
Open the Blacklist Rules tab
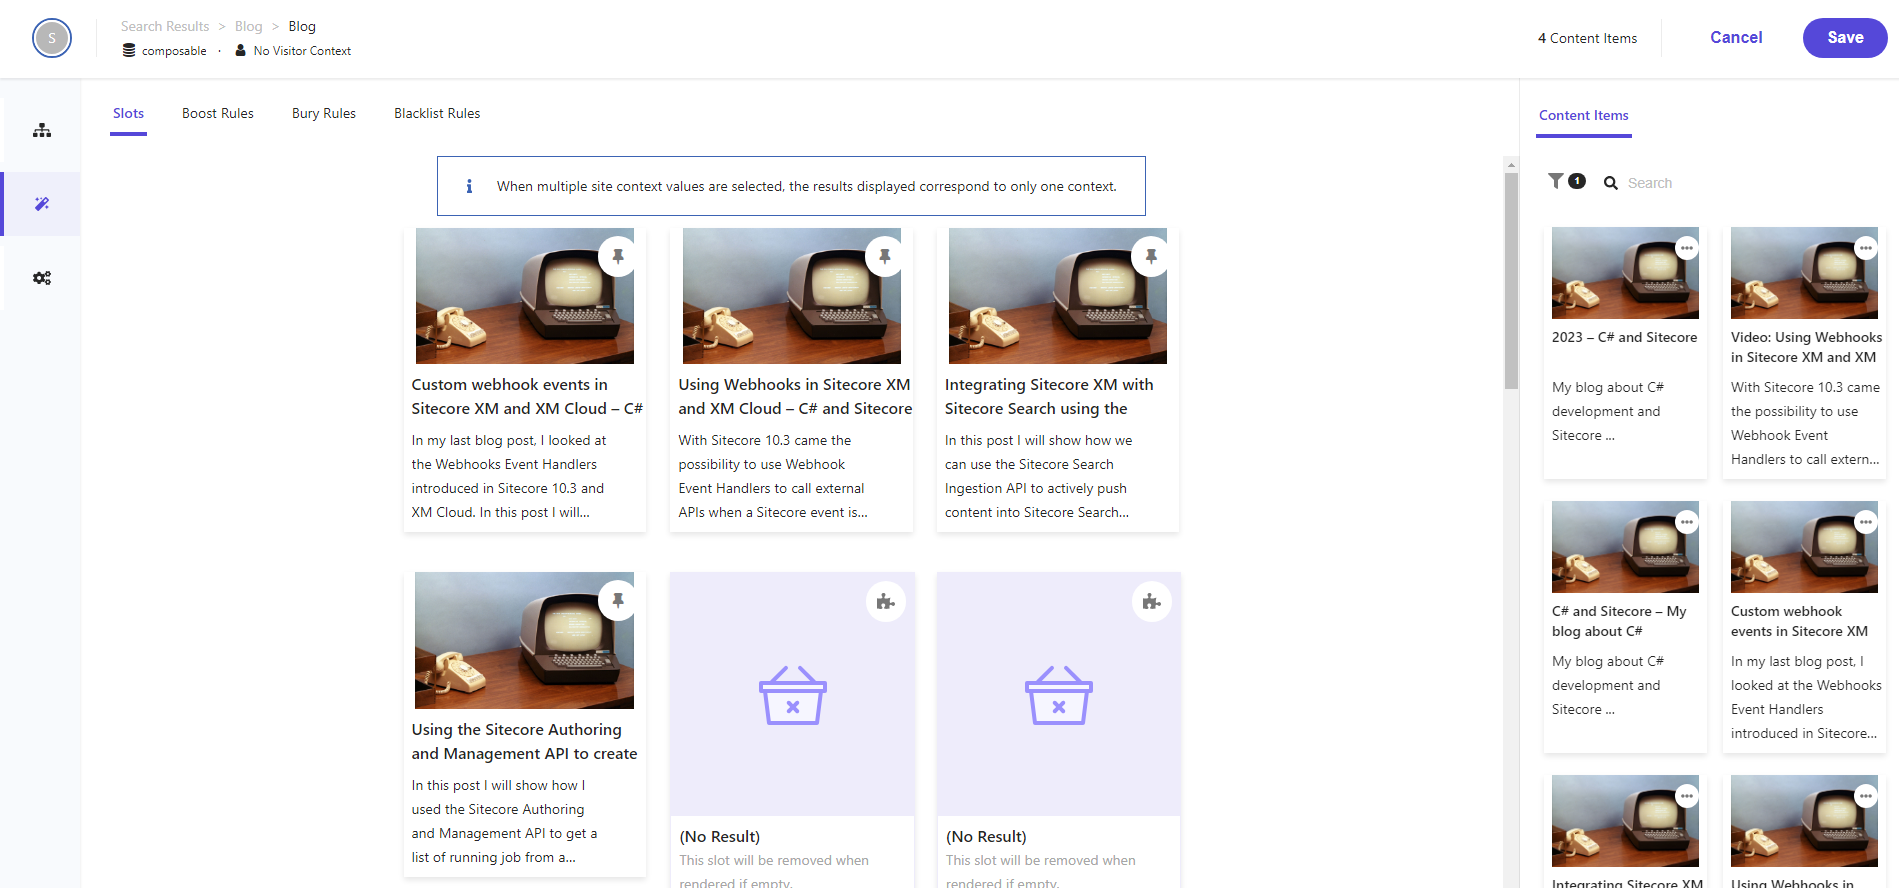[x=437, y=114]
